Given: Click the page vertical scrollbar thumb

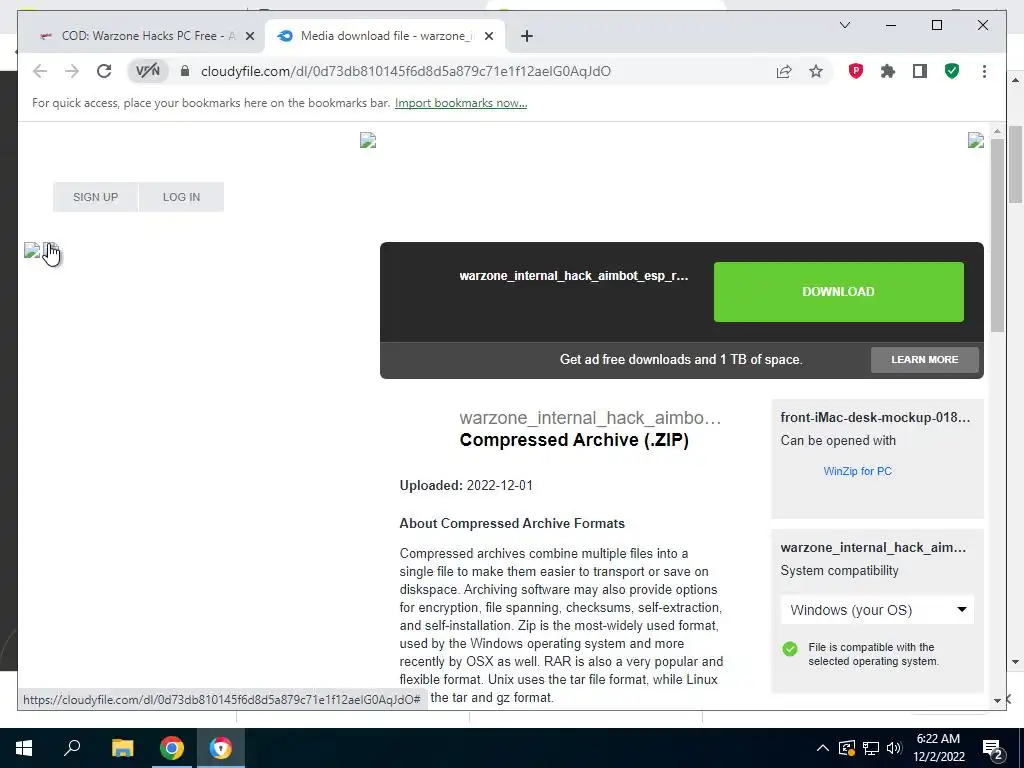Looking at the screenshot, I should tap(997, 235).
